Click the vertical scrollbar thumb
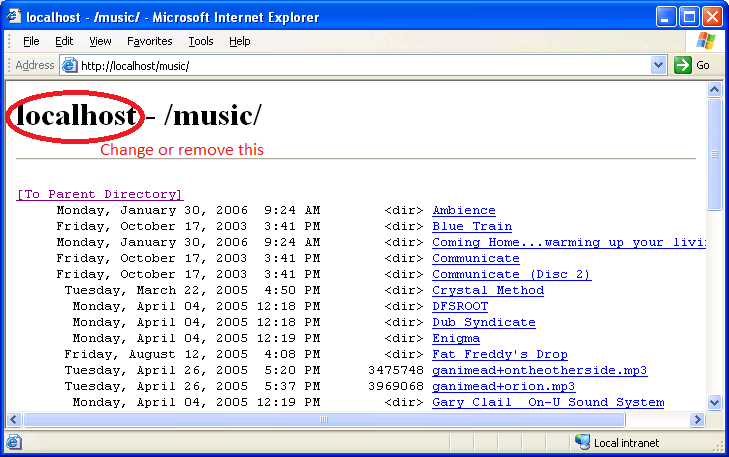 pos(715,154)
